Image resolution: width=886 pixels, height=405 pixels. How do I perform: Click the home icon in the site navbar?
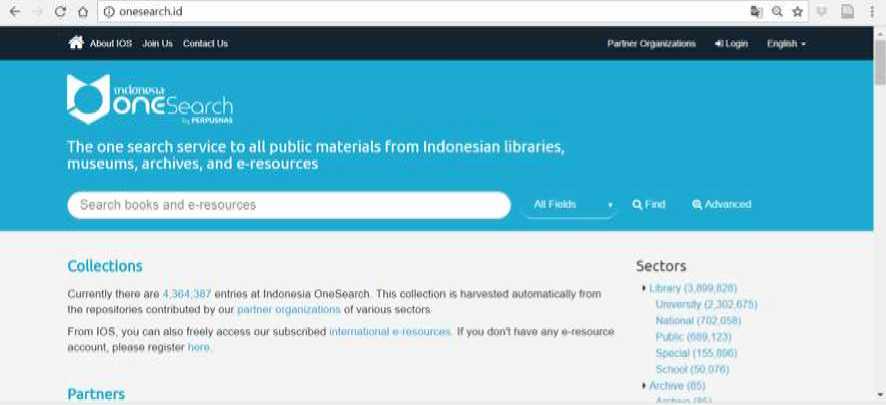[x=75, y=43]
